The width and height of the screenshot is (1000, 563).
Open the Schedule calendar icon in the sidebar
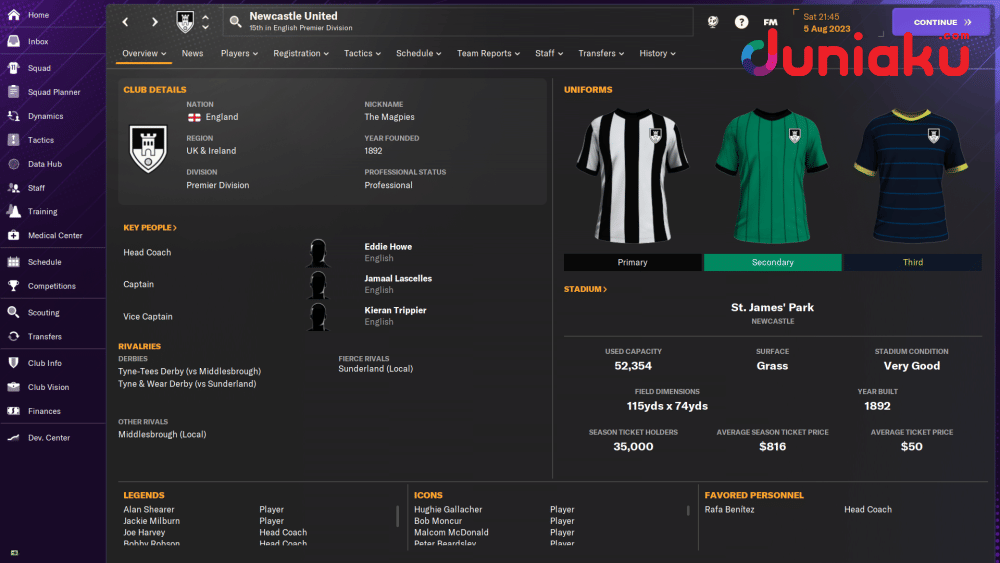[x=13, y=262]
